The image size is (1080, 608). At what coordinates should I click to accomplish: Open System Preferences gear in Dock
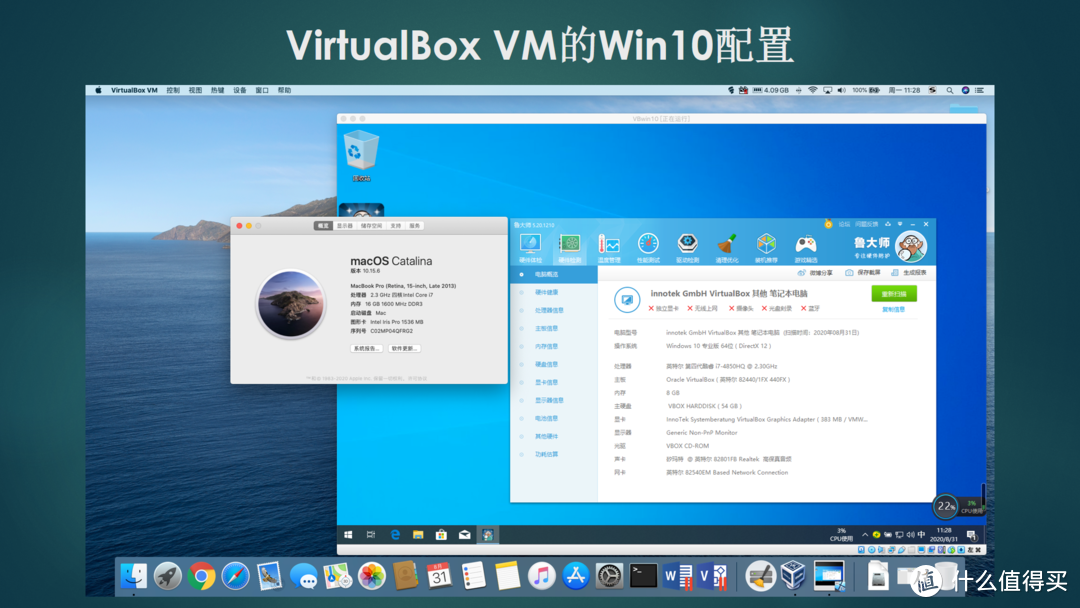tap(609, 576)
